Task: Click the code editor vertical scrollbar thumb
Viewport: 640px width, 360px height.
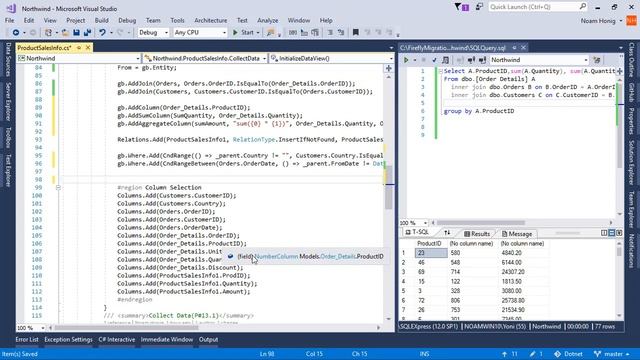Action: [389, 188]
